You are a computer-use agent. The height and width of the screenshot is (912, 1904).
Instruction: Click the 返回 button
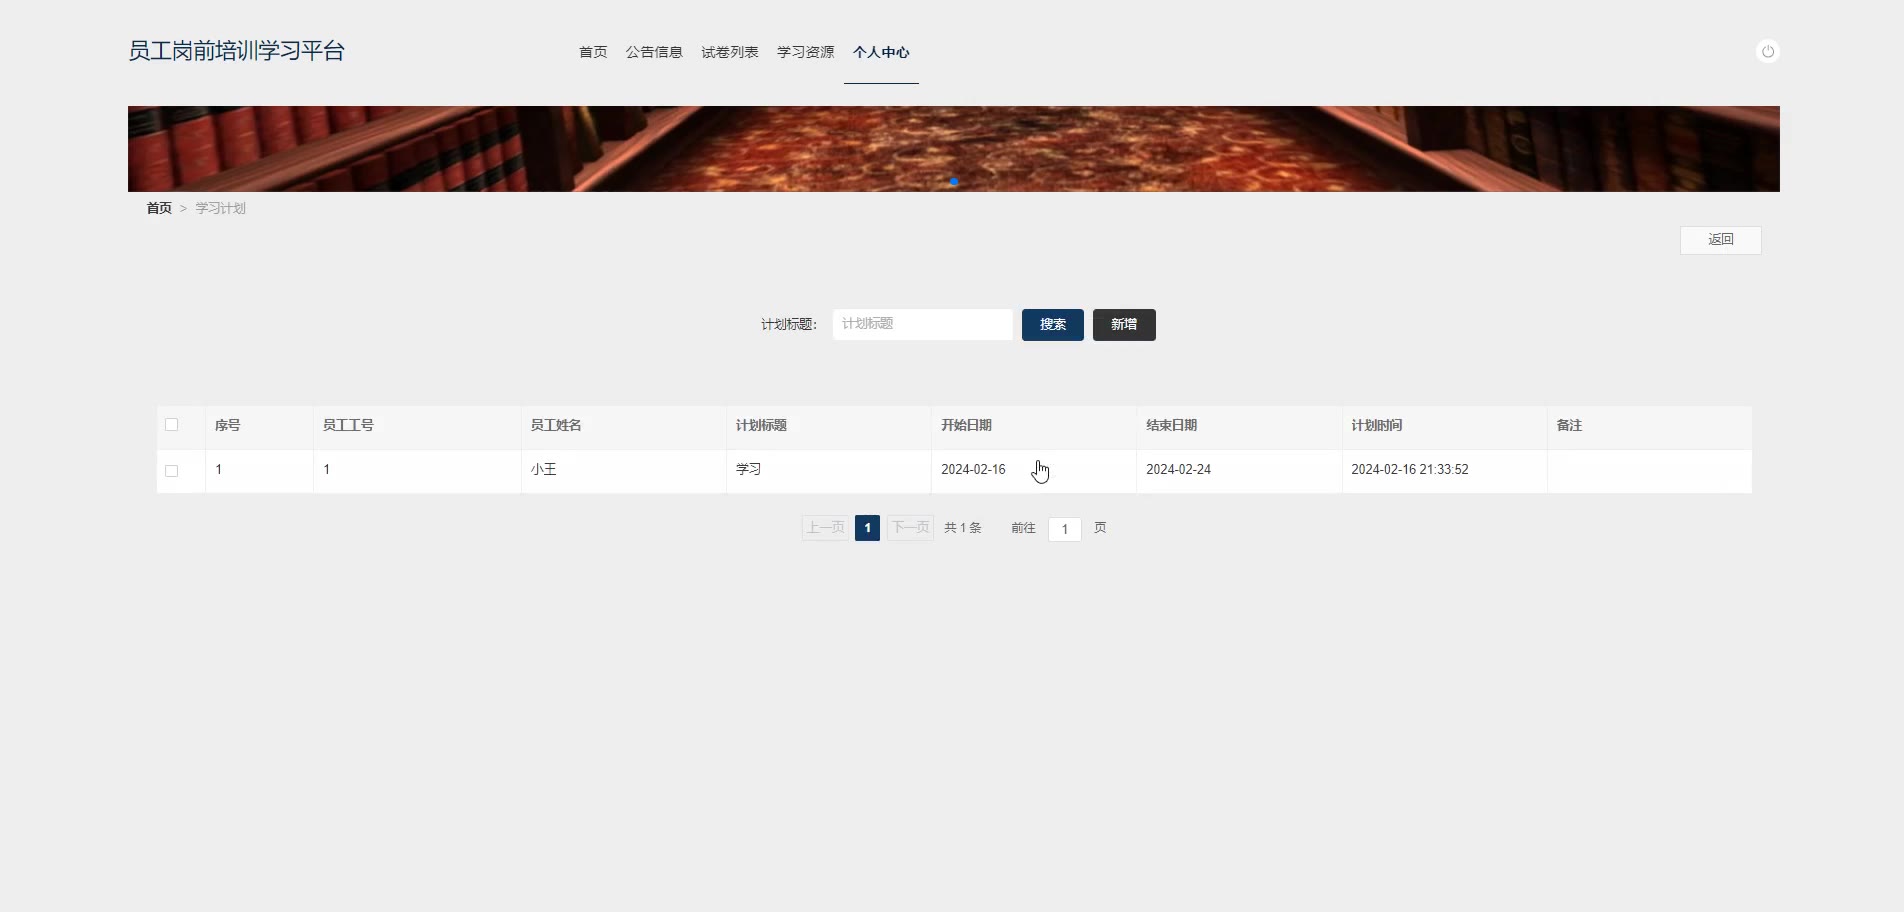[x=1720, y=240]
